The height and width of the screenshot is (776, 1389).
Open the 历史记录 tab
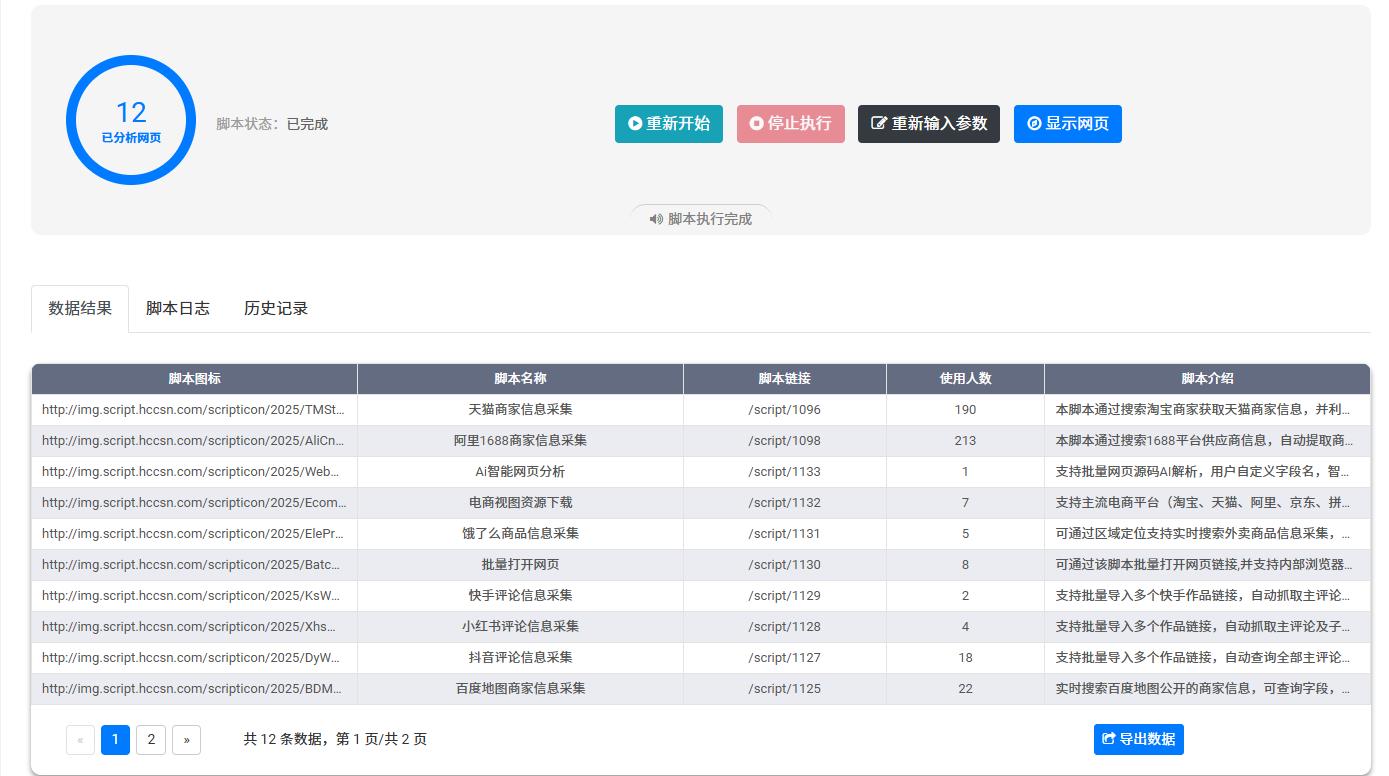click(275, 308)
